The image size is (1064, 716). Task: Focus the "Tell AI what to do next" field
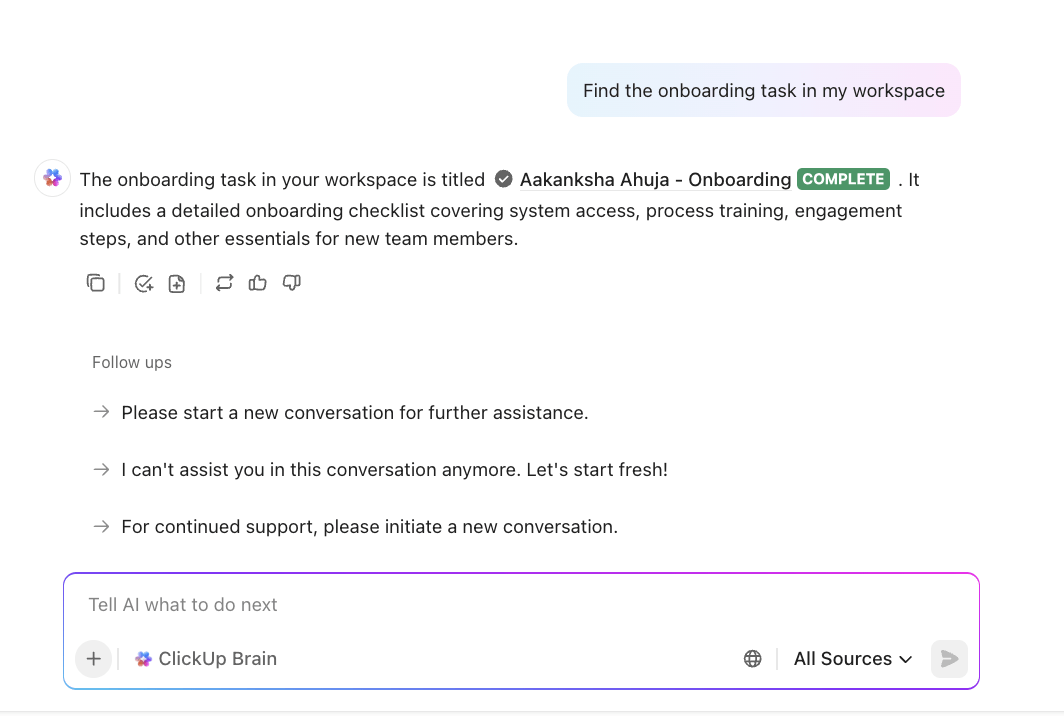point(520,605)
